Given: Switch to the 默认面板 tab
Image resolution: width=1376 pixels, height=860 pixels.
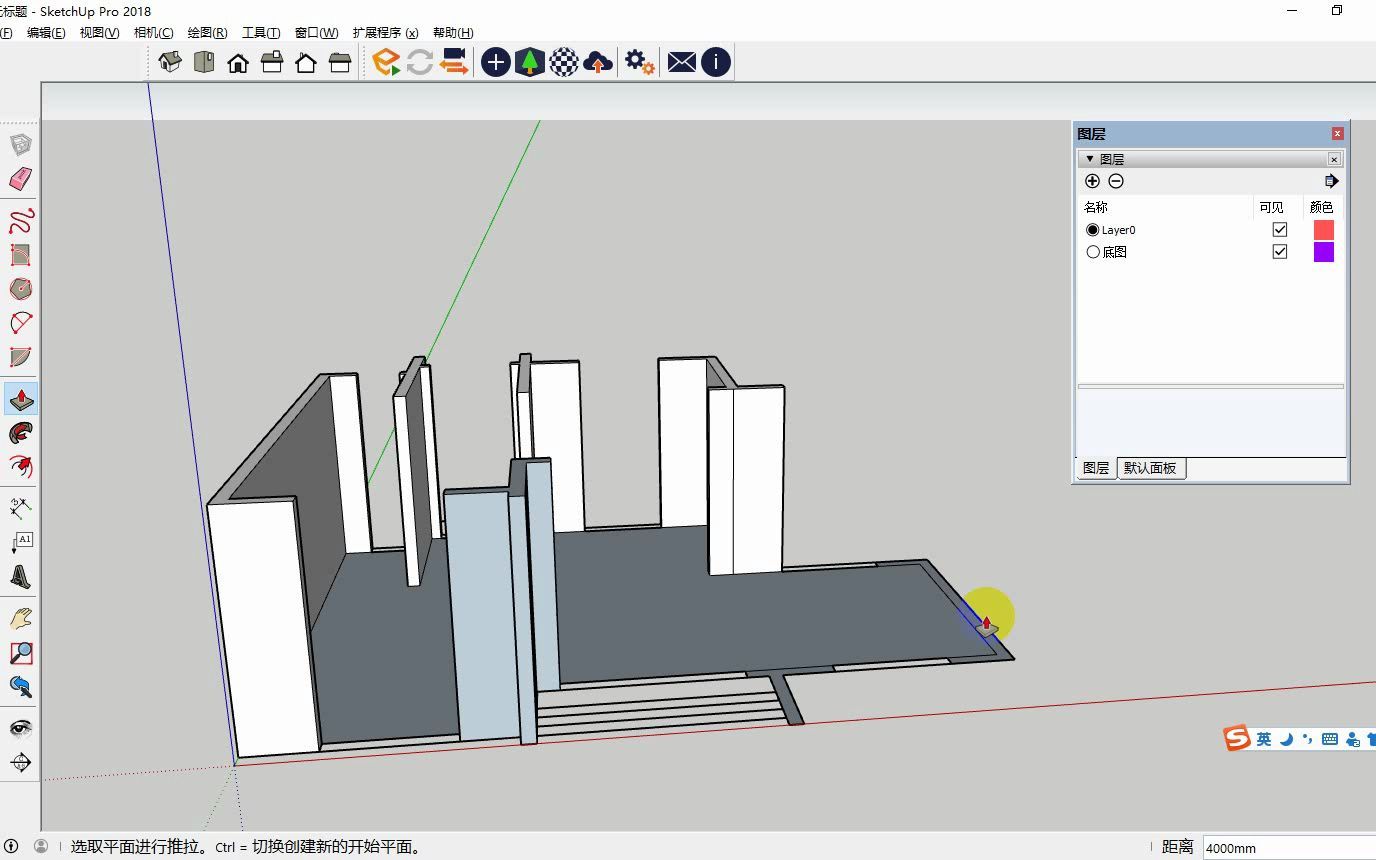Looking at the screenshot, I should coord(1150,468).
